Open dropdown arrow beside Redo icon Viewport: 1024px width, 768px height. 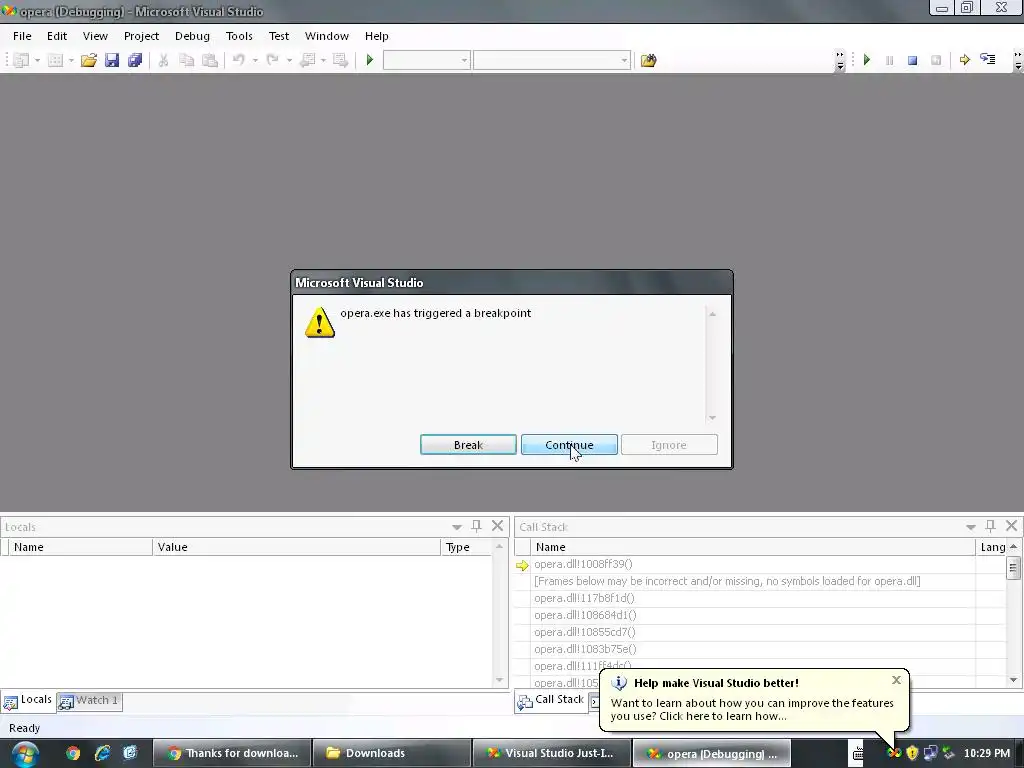tap(289, 60)
